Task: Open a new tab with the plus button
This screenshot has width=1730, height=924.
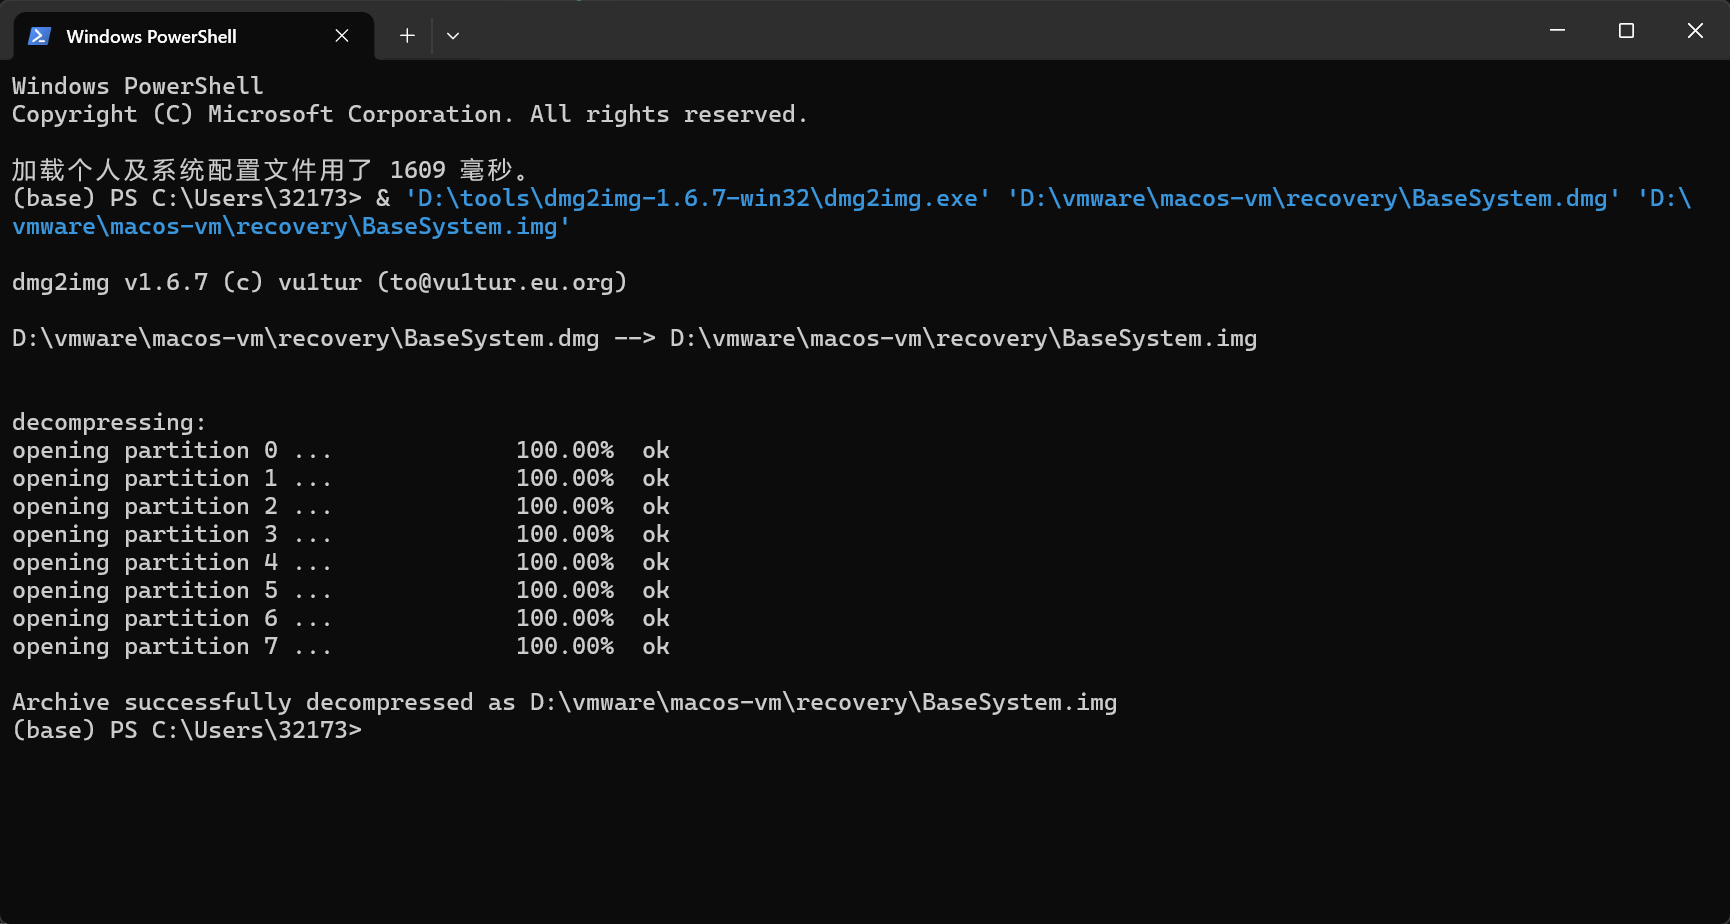Action: pyautogui.click(x=407, y=36)
